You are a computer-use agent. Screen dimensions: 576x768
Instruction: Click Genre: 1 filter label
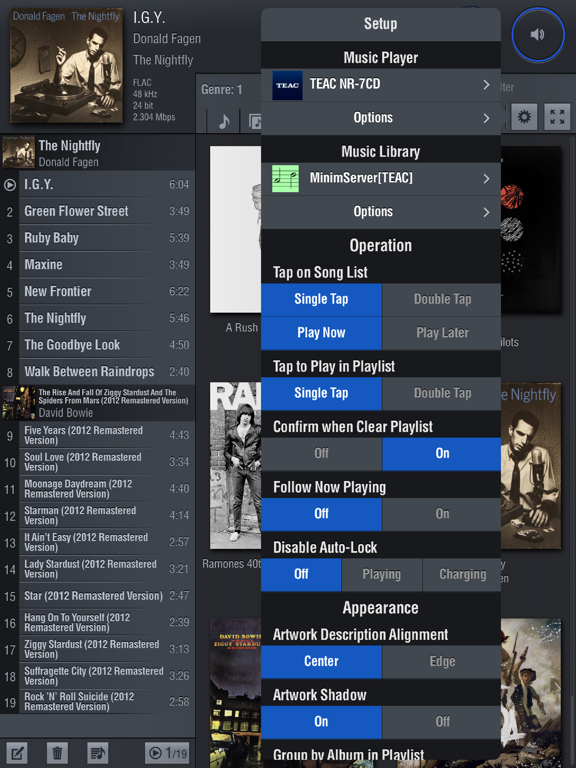pyautogui.click(x=221, y=90)
